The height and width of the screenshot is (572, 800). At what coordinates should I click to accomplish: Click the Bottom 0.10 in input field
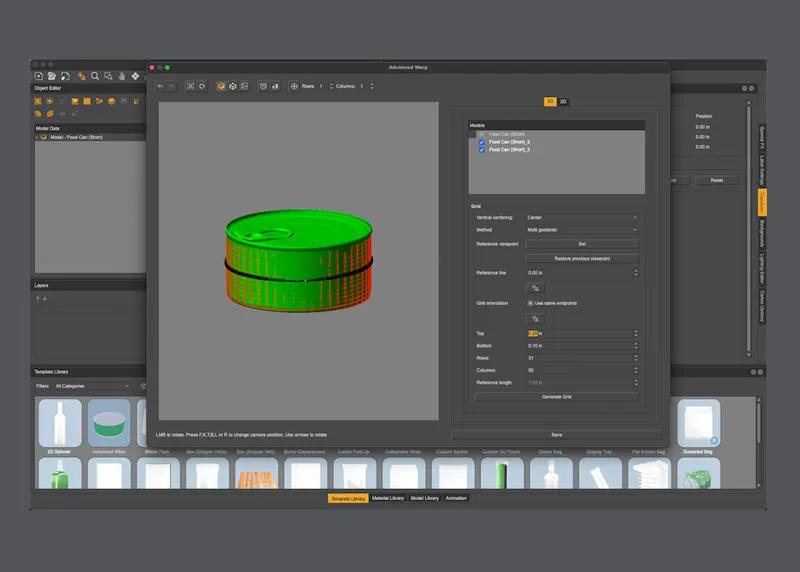(x=579, y=345)
